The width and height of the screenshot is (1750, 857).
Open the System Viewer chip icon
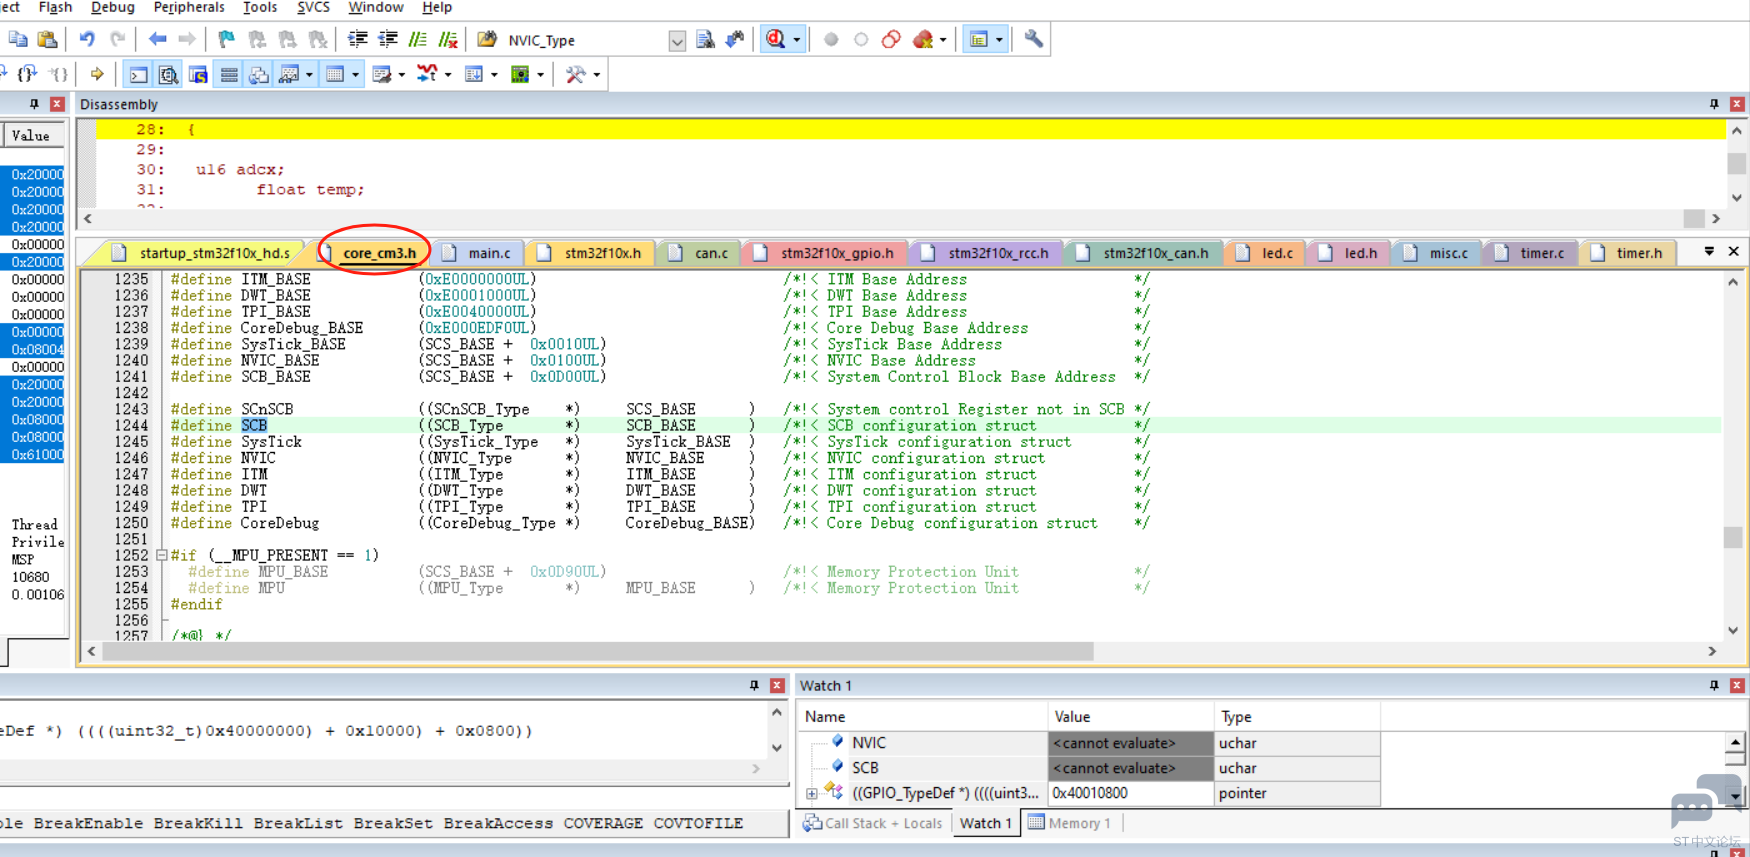pyautogui.click(x=520, y=74)
